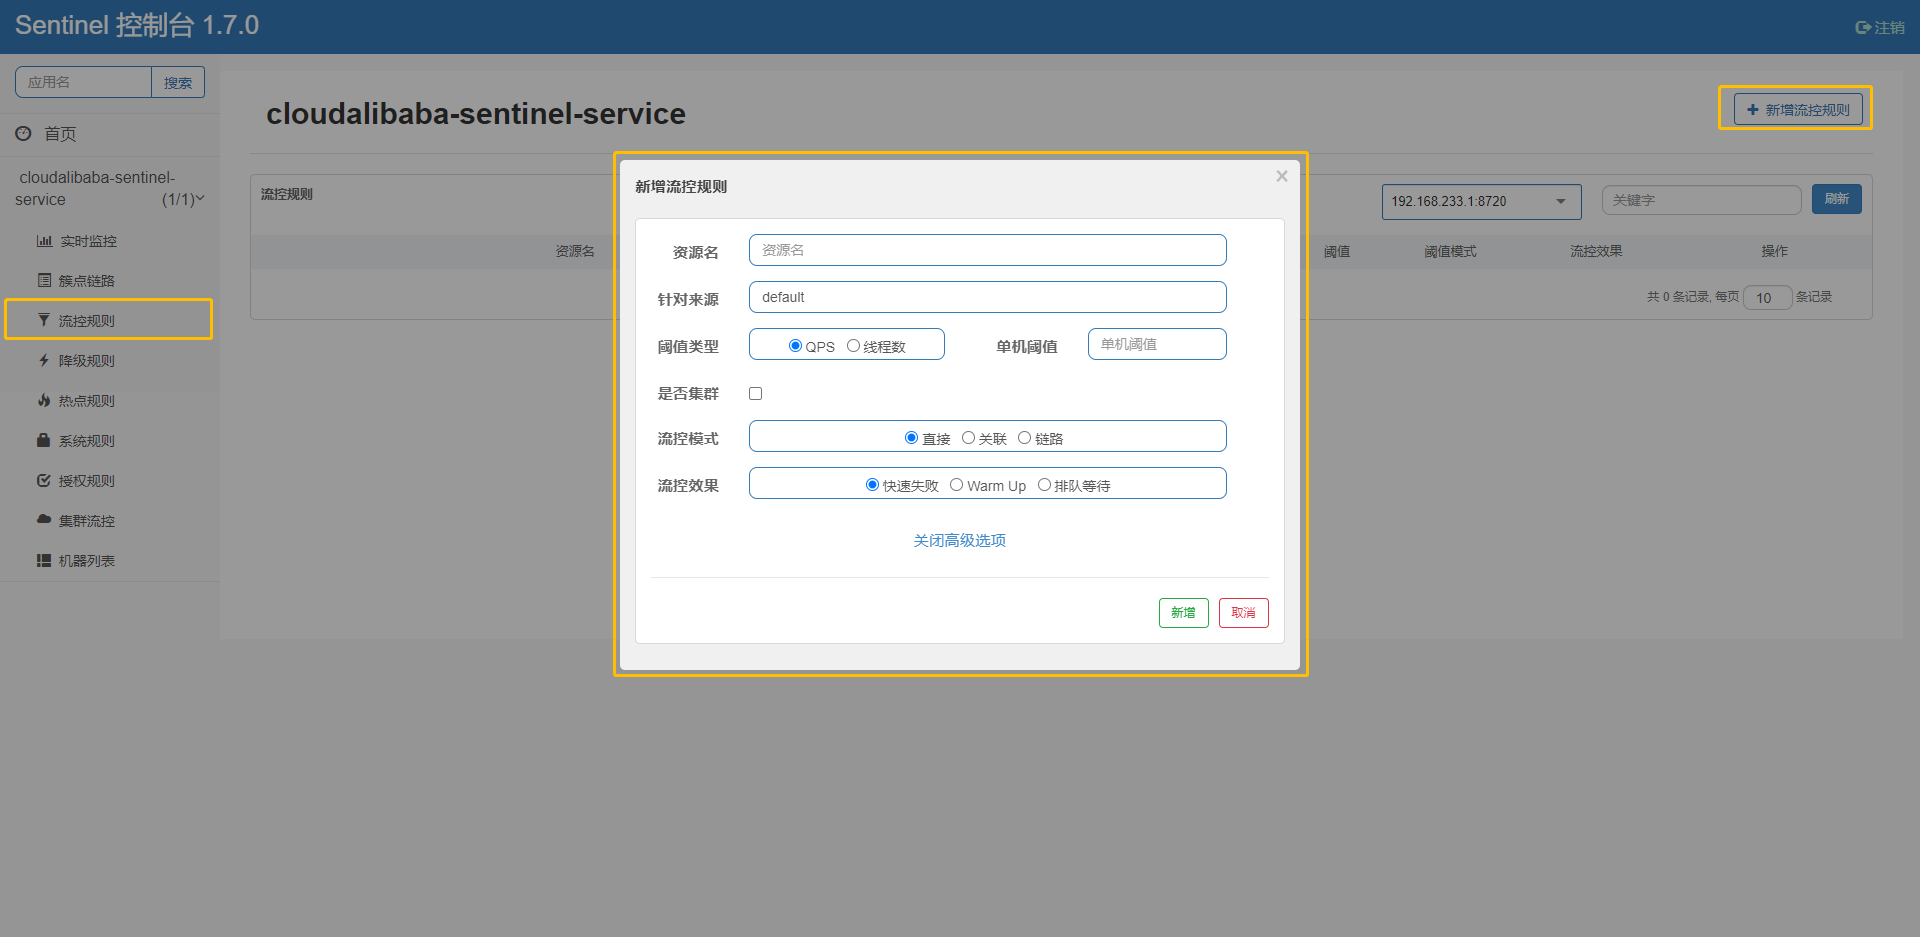Screen dimensions: 1920x937
Task: Click the 实时监控 bar chart icon
Action: pyautogui.click(x=44, y=241)
